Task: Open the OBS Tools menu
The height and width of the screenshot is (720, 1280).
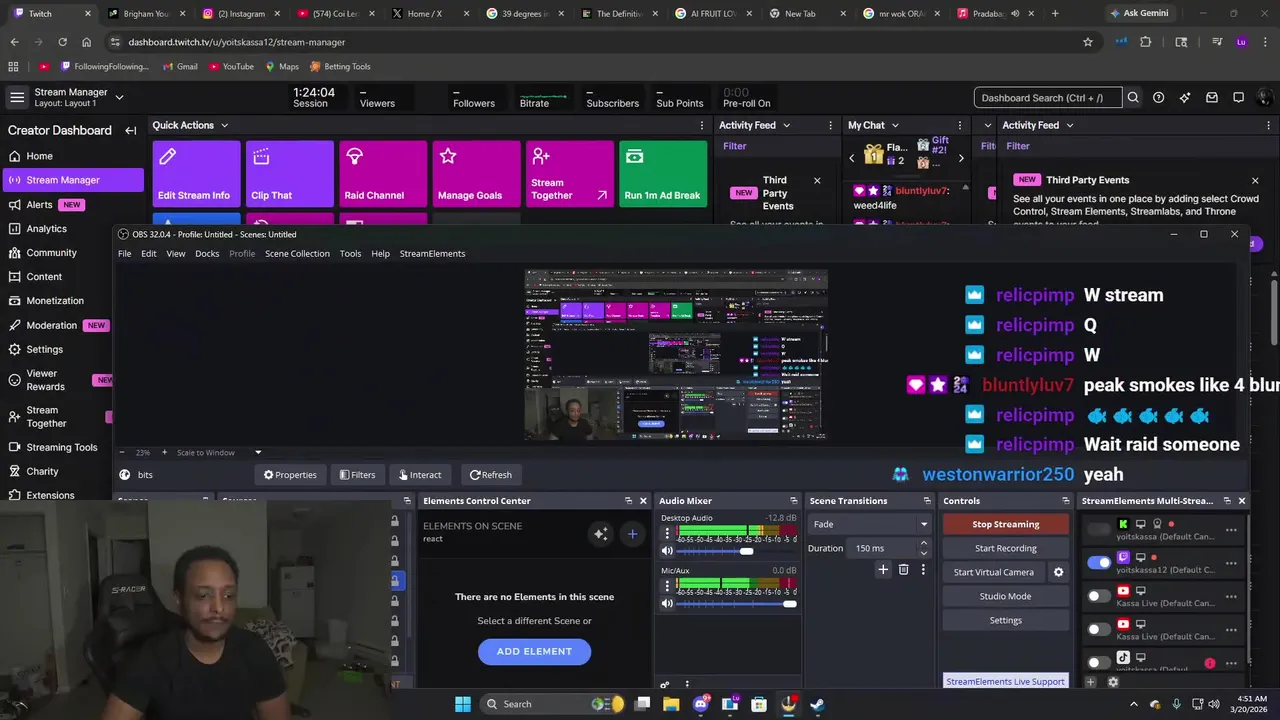Action: click(350, 254)
